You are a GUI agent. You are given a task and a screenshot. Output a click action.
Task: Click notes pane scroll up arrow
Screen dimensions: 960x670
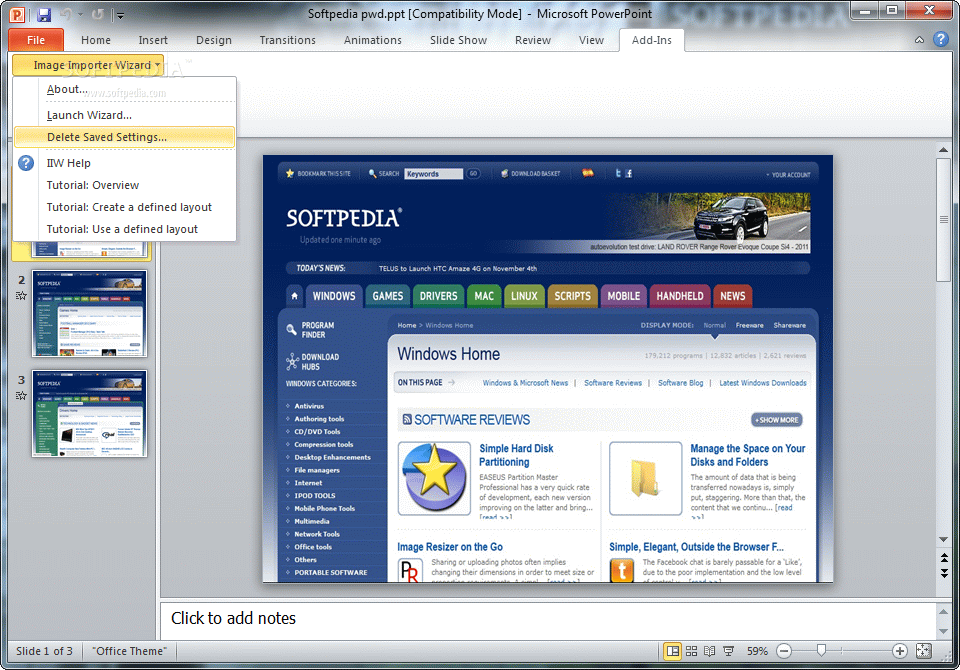(943, 611)
